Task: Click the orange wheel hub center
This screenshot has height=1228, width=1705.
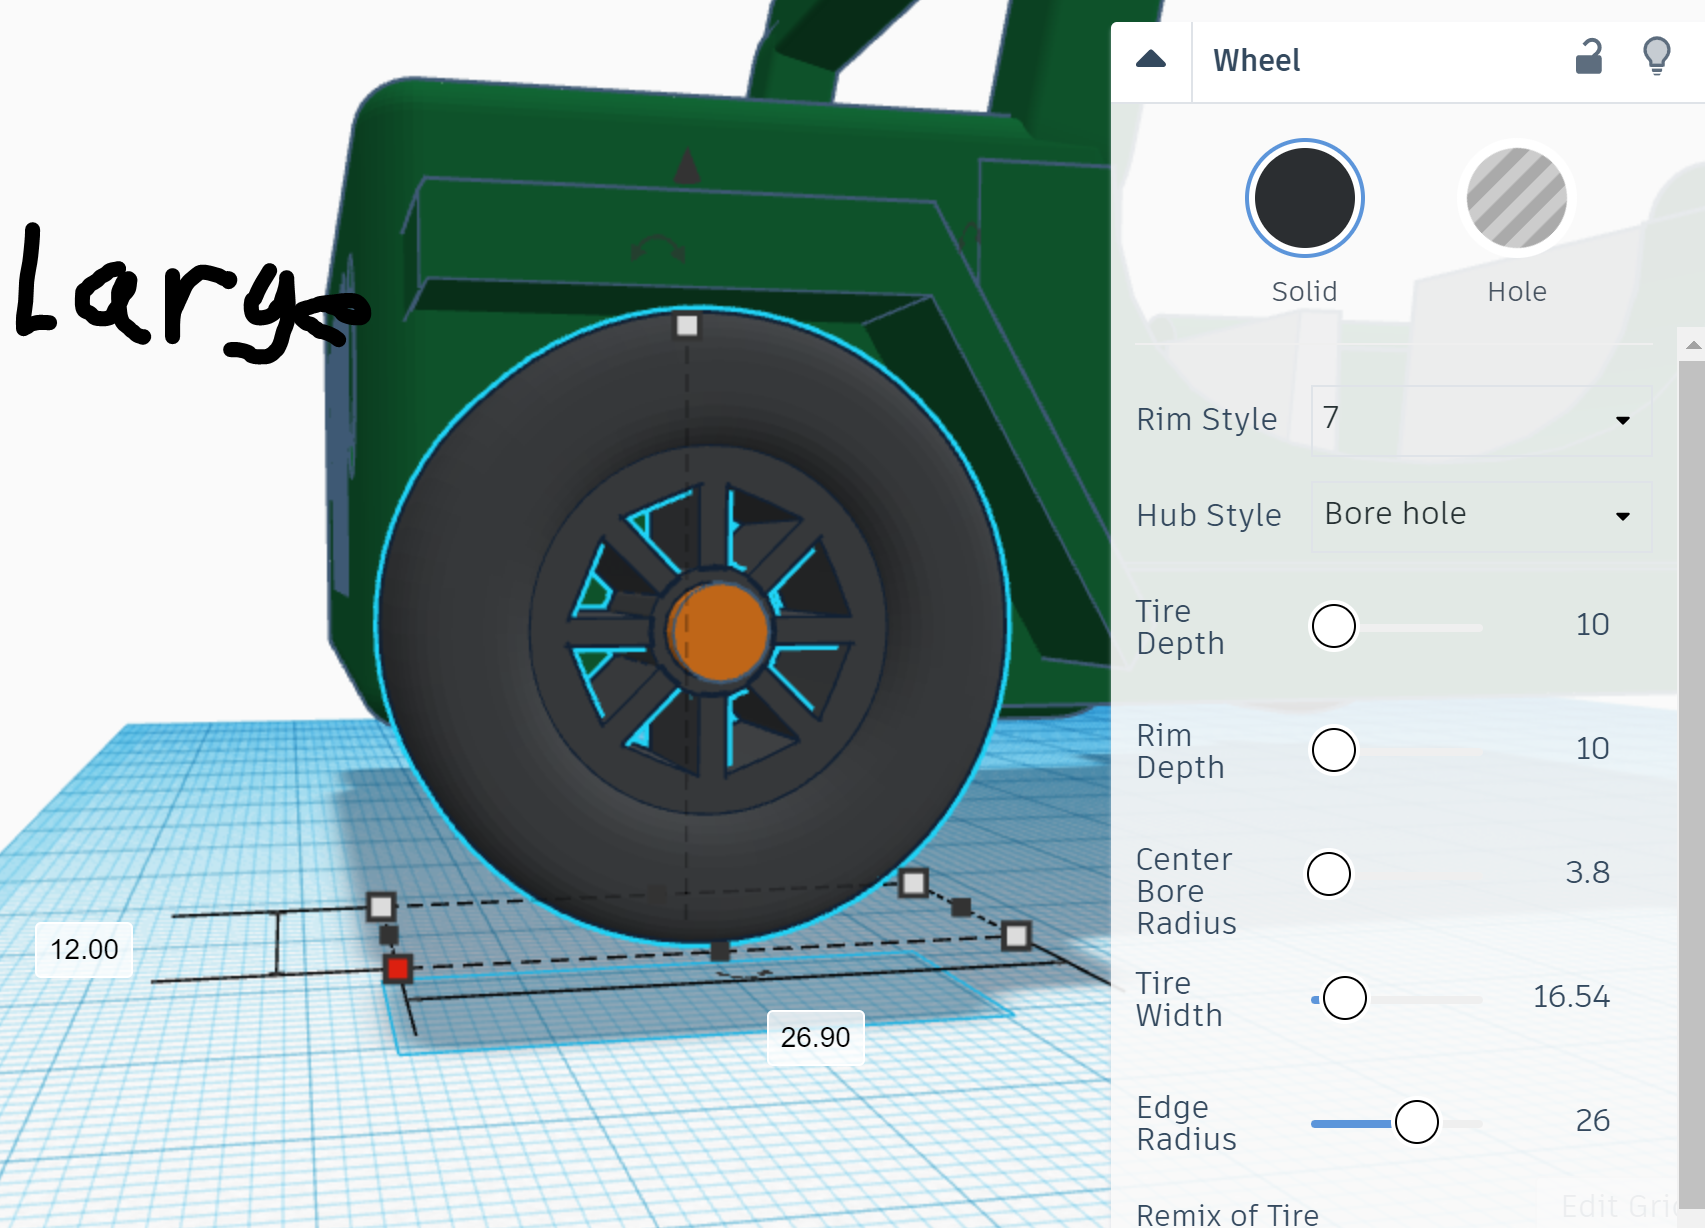Action: 718,632
